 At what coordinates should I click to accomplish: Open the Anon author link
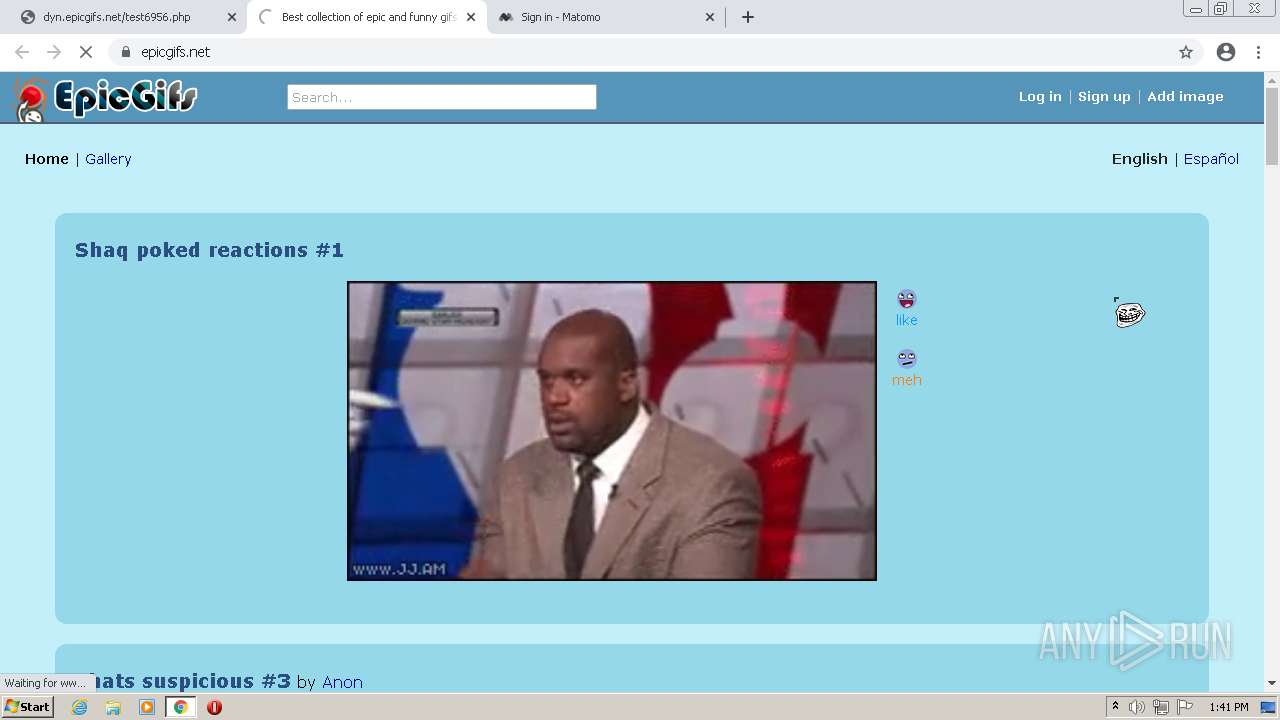click(x=342, y=682)
